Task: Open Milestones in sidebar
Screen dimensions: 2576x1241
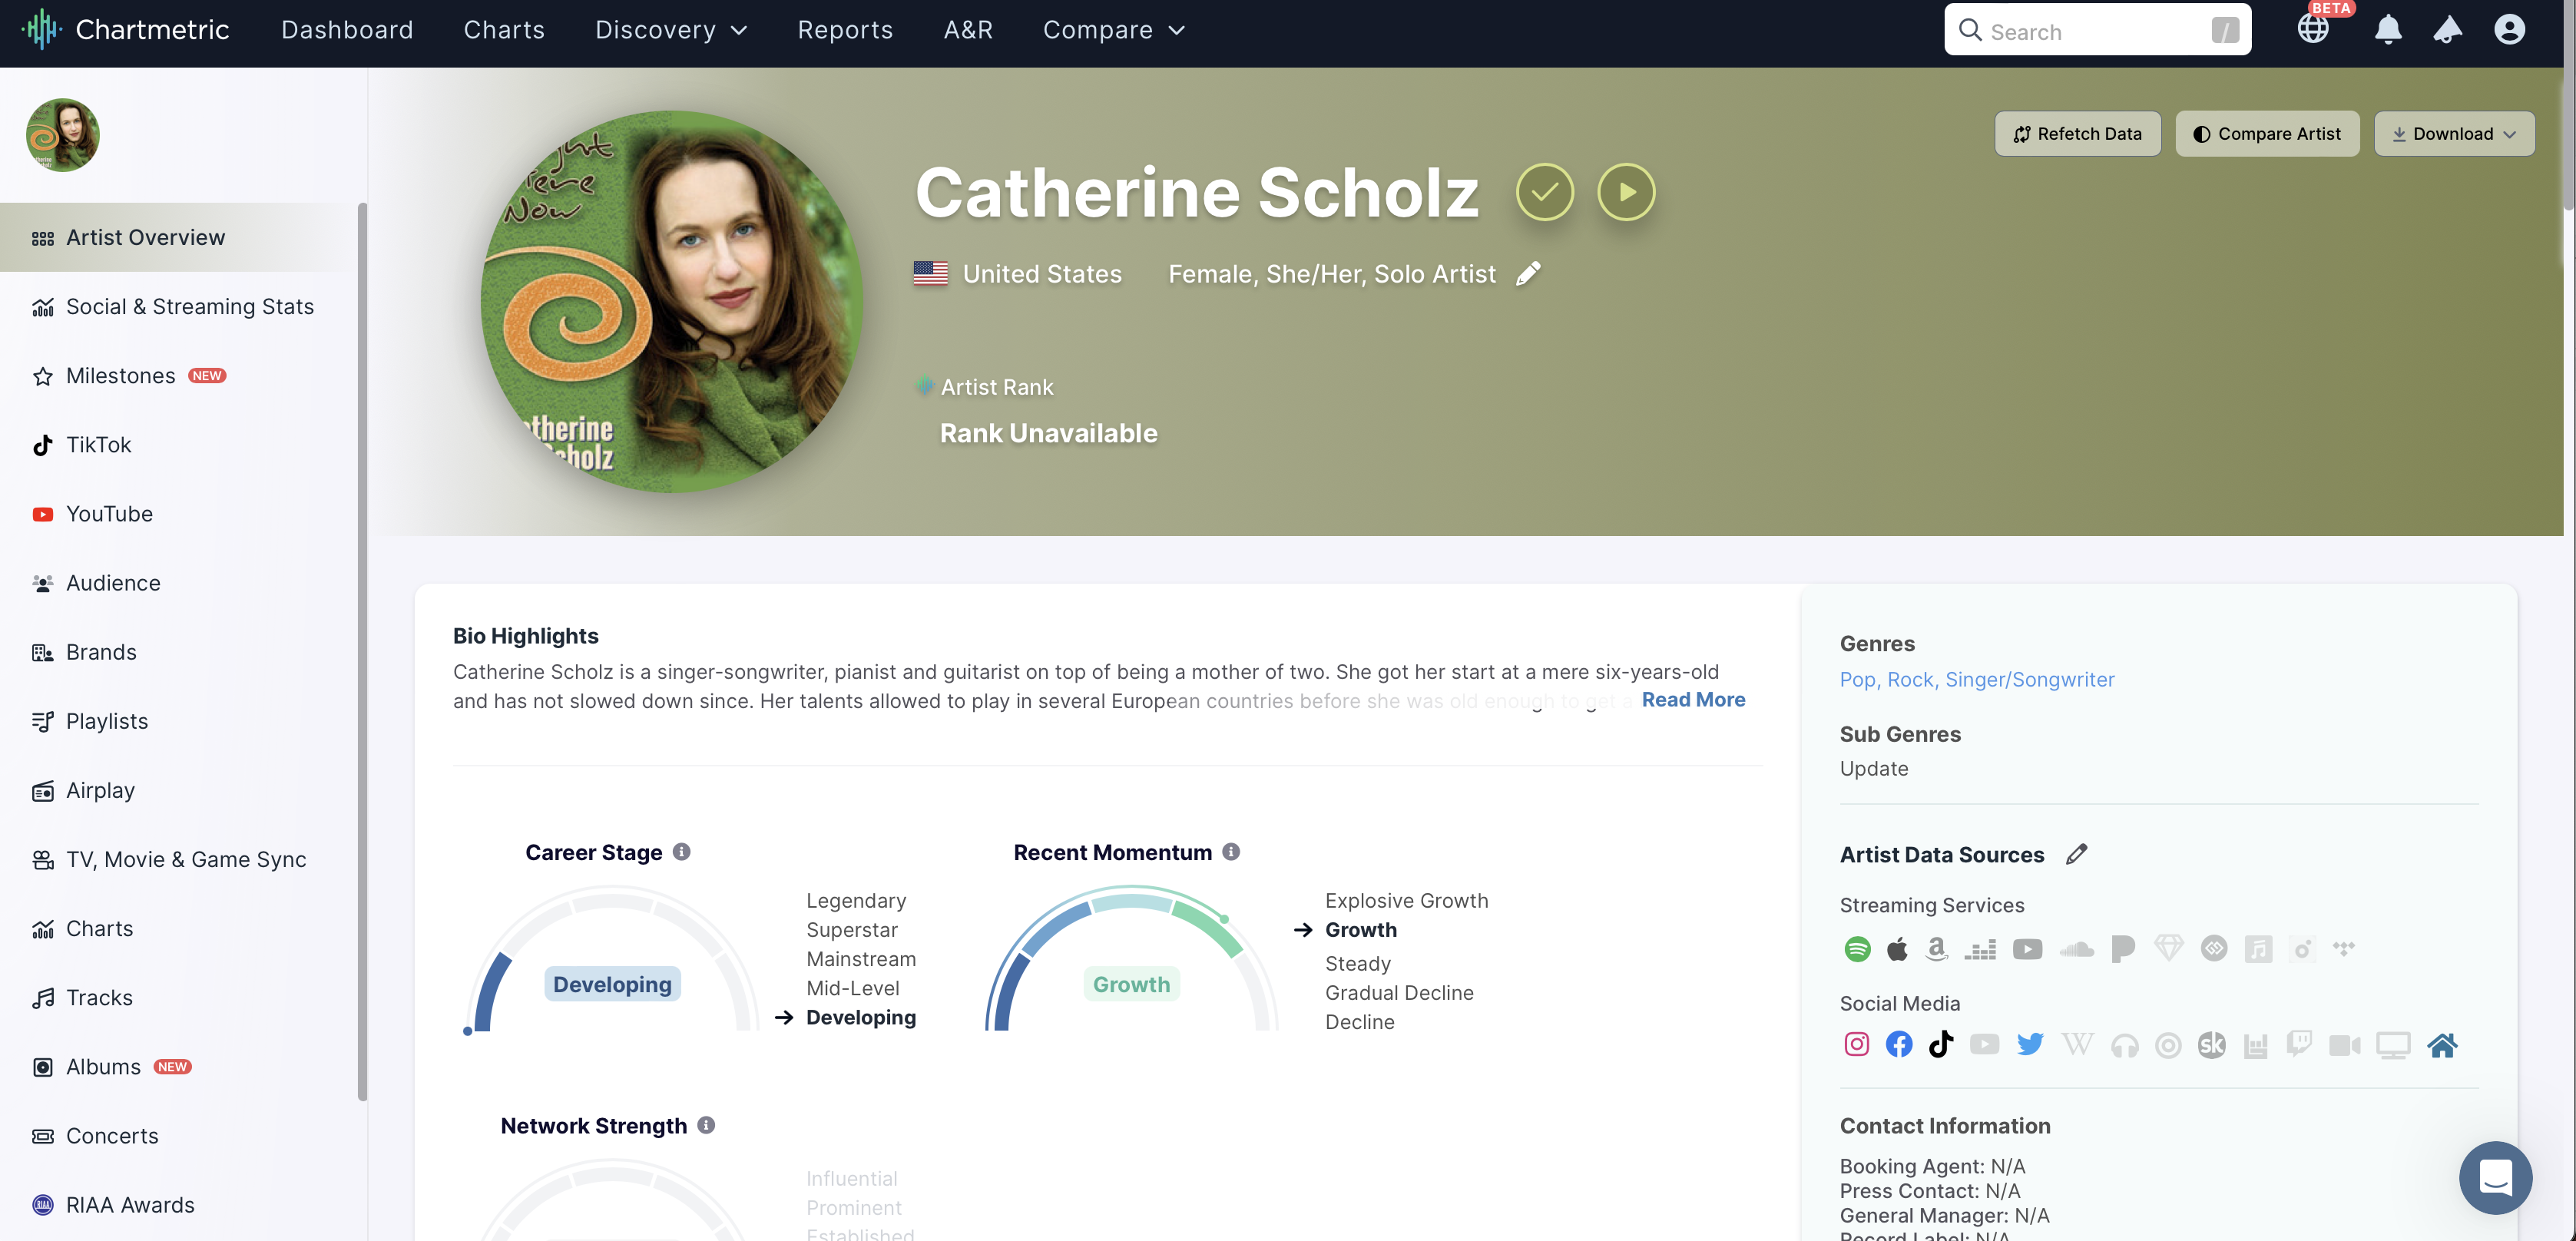Action: coord(178,375)
